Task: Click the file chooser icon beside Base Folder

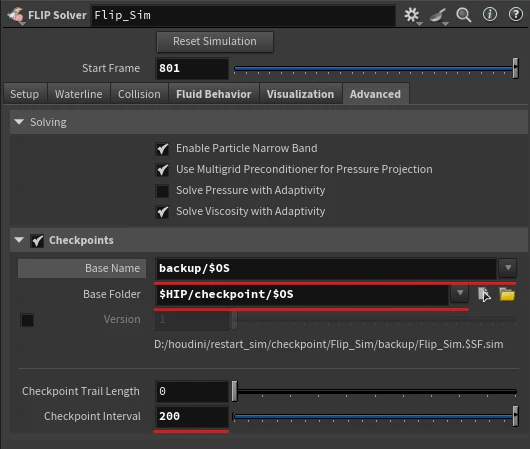Action: pos(484,294)
